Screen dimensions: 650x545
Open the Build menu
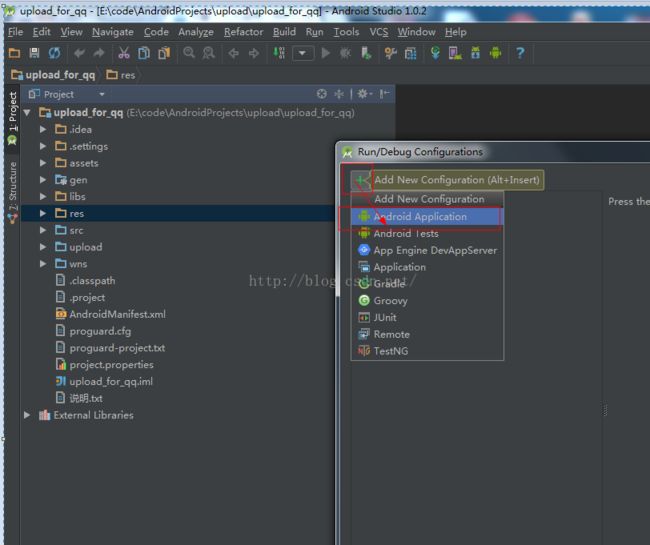(x=284, y=32)
